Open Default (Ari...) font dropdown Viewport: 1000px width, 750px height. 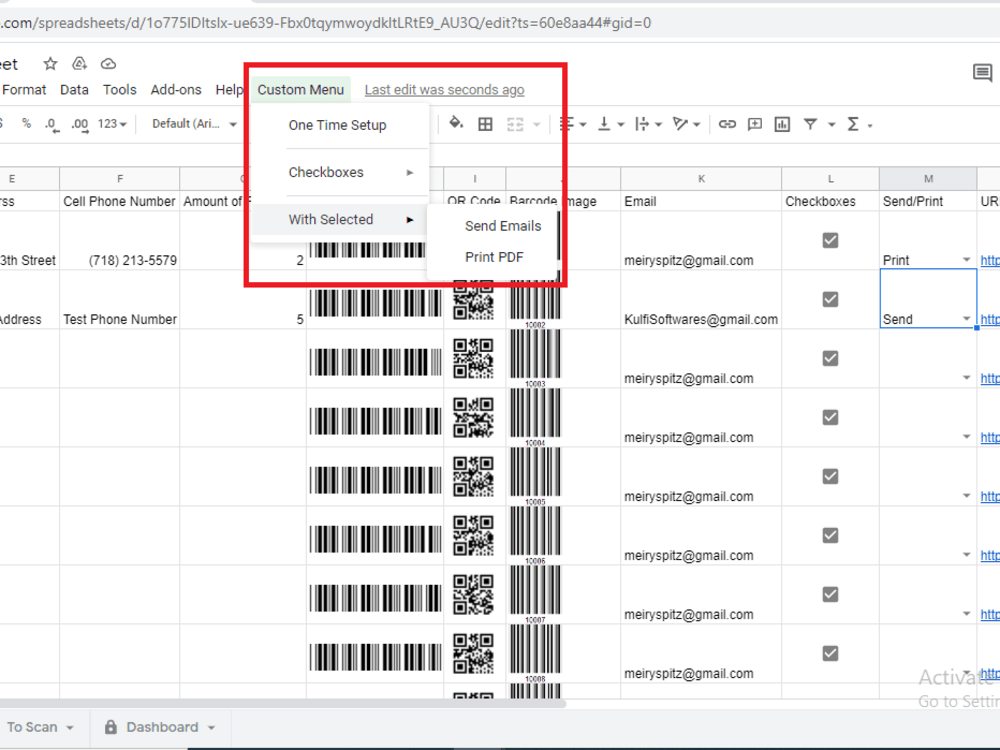pos(194,124)
